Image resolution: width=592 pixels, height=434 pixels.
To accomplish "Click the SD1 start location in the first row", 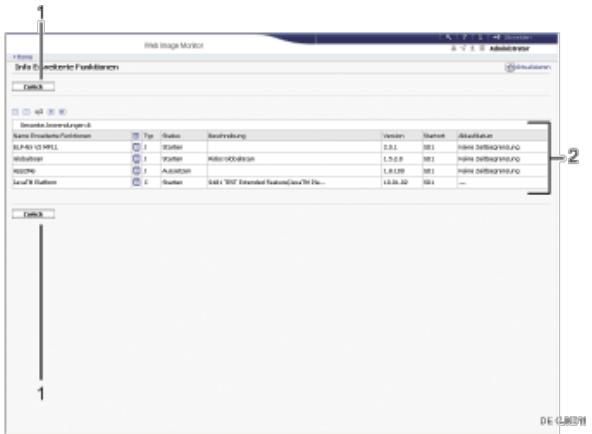I will (x=429, y=147).
